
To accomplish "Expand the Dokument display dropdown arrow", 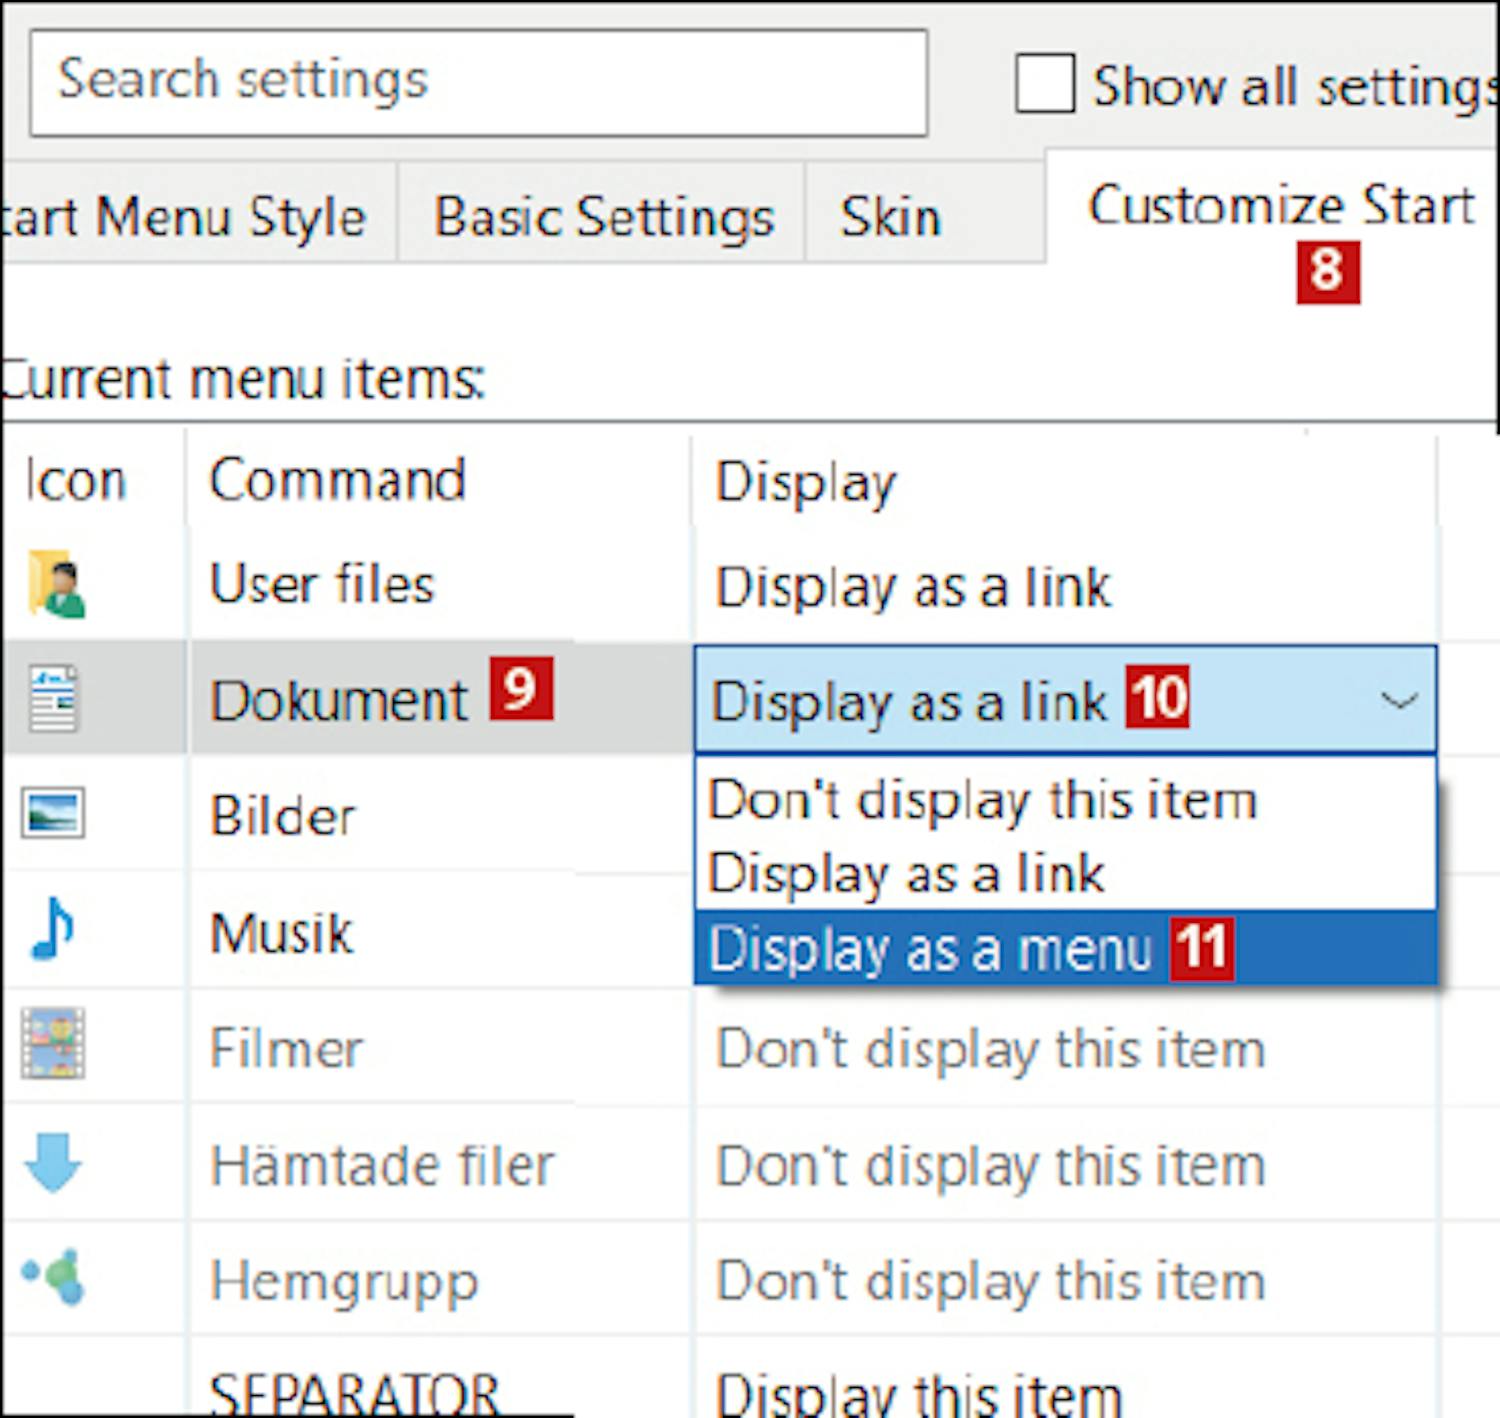I will (x=1399, y=700).
